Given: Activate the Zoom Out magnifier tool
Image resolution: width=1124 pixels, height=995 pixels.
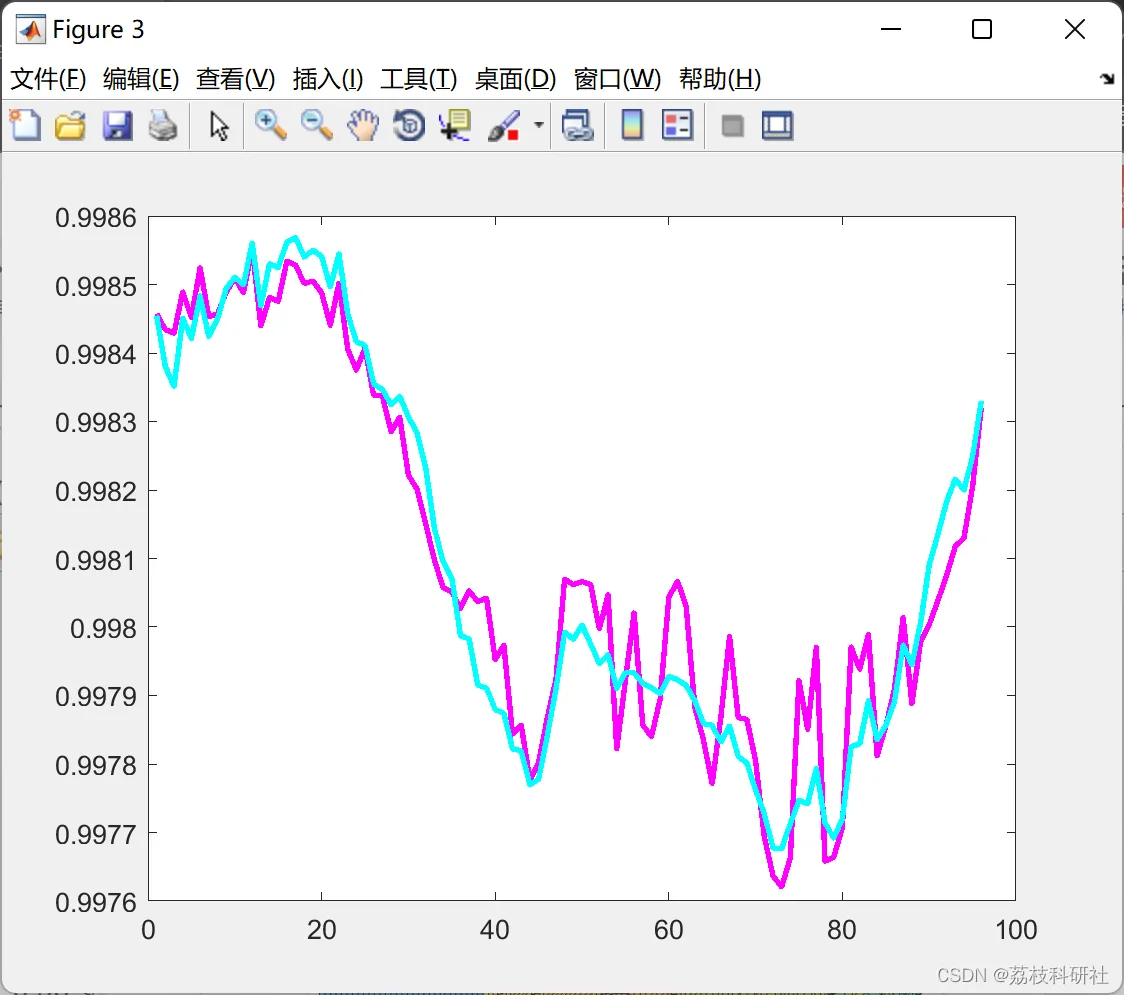Looking at the screenshot, I should click(x=316, y=125).
